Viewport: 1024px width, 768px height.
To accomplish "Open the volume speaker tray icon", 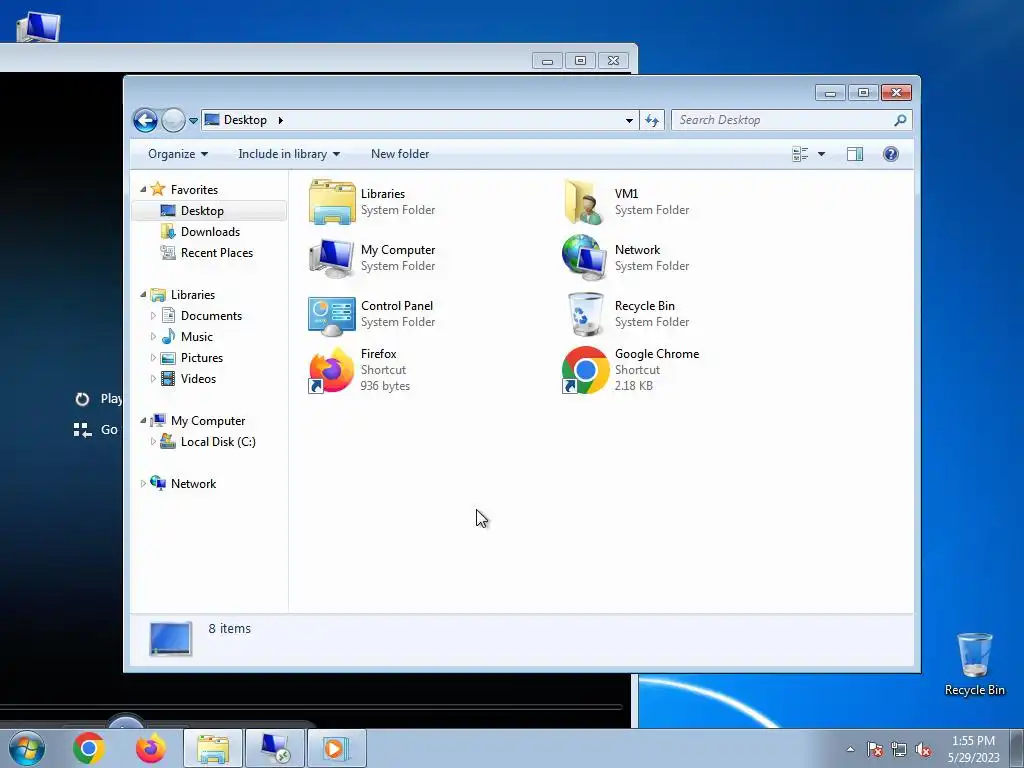I will tap(923, 749).
